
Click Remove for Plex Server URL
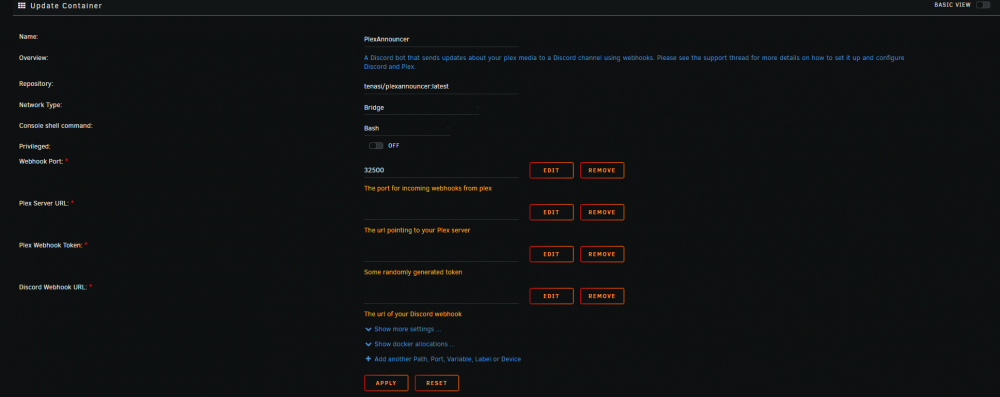[602, 212]
